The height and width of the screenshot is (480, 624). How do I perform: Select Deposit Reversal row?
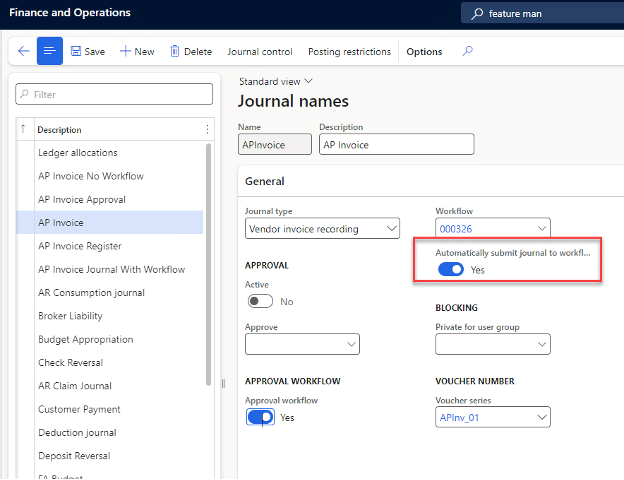pyautogui.click(x=109, y=456)
